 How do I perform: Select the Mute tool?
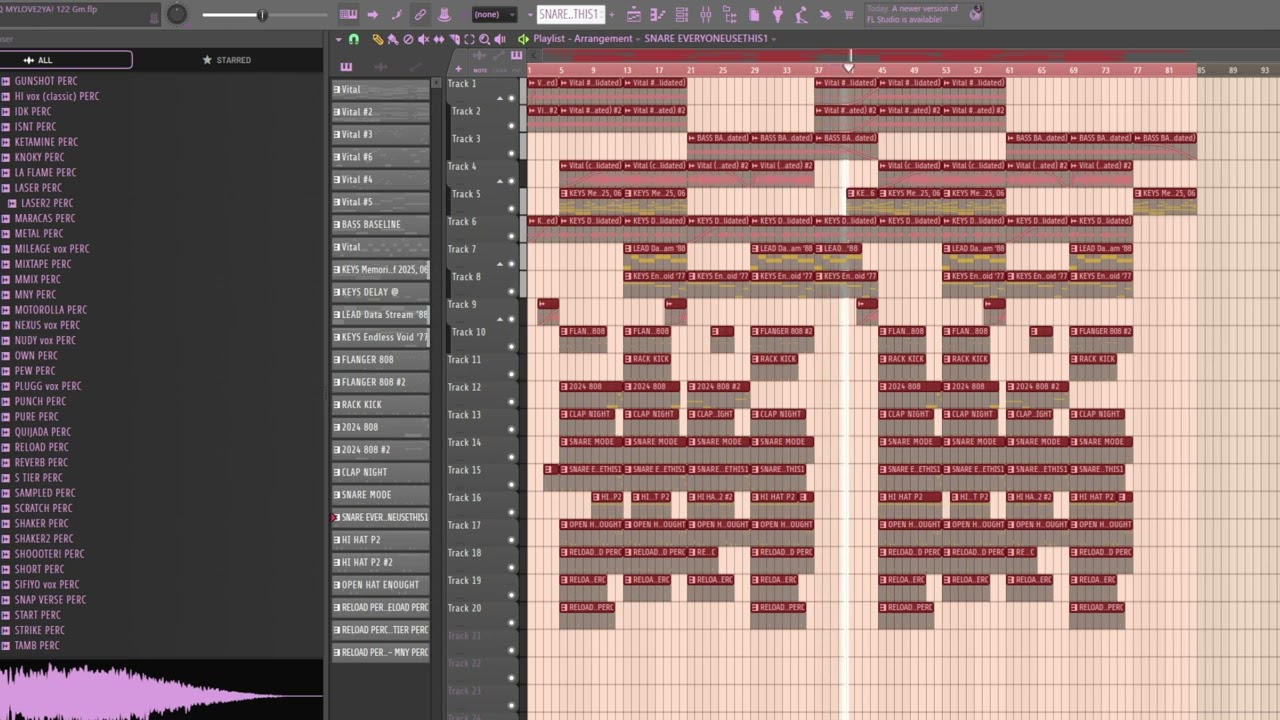423,39
